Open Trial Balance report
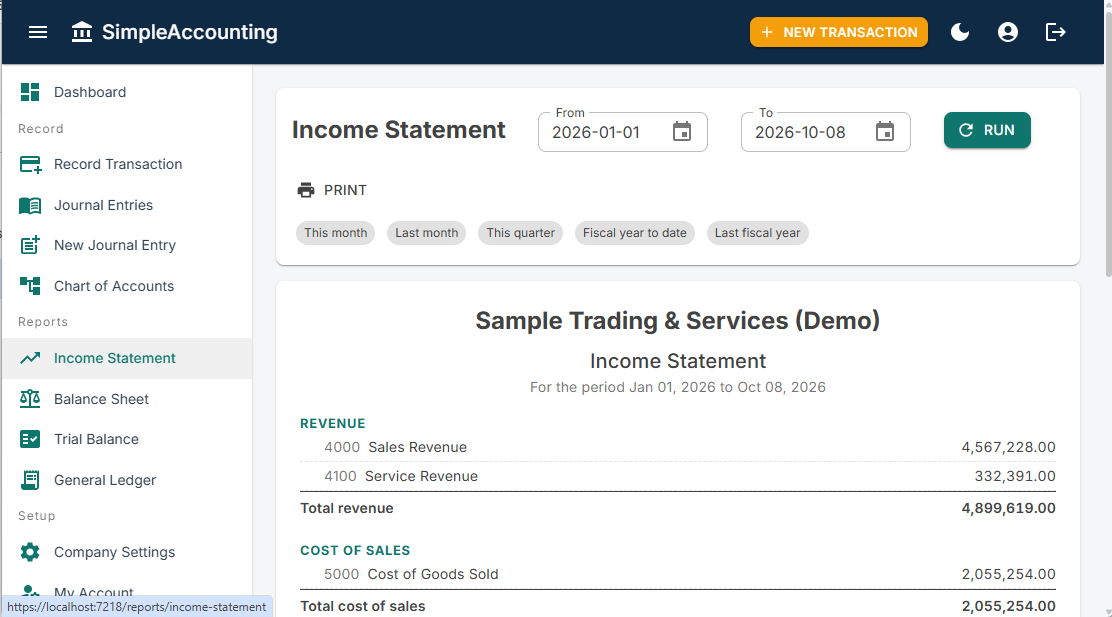 127,439
